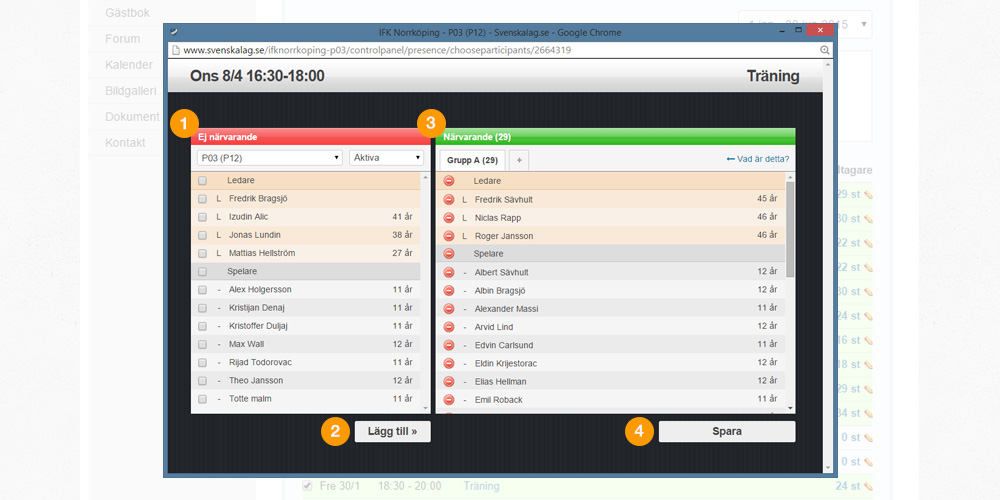This screenshot has height=500, width=1000.
Task: Add a new group with plus tab
Action: [519, 160]
